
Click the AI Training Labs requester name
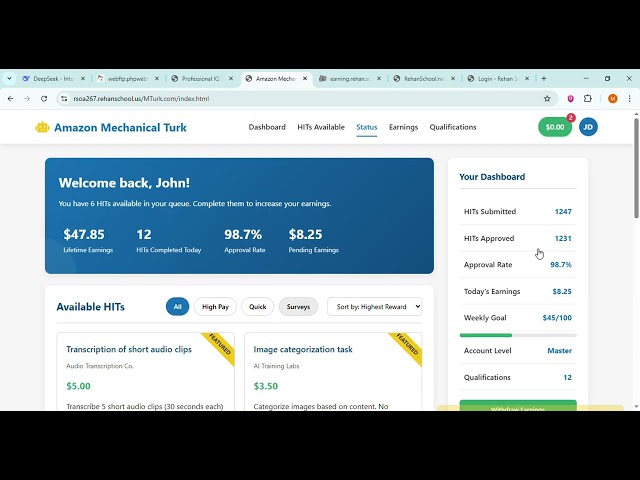(276, 366)
